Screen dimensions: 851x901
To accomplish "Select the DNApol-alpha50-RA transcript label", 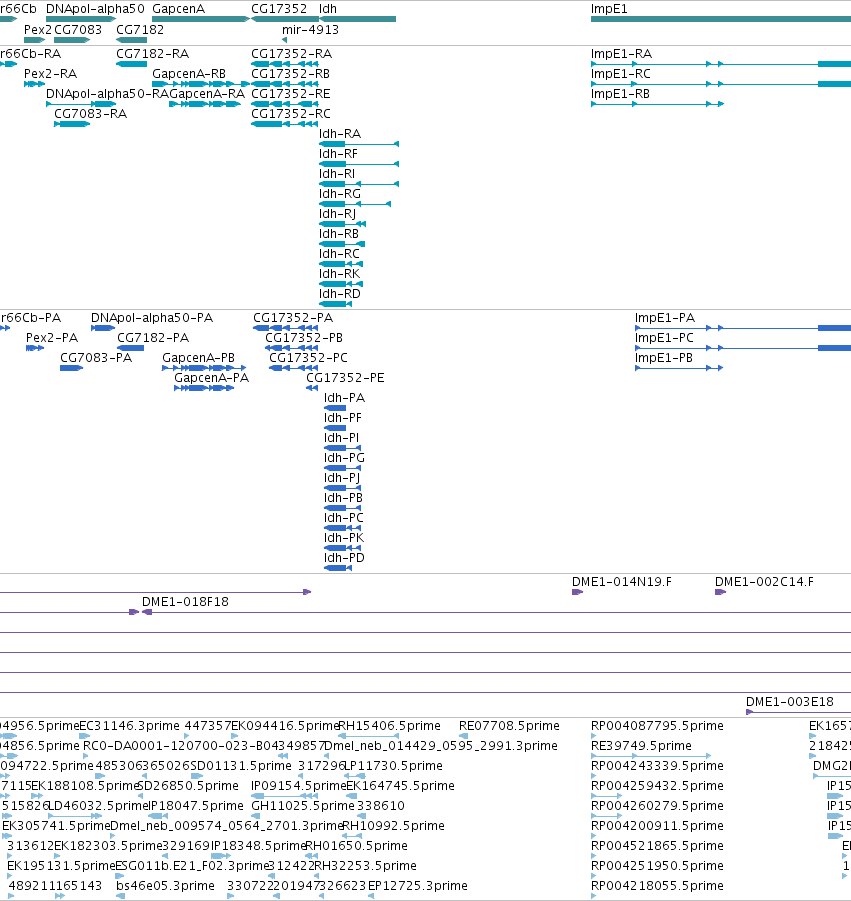I will [107, 94].
